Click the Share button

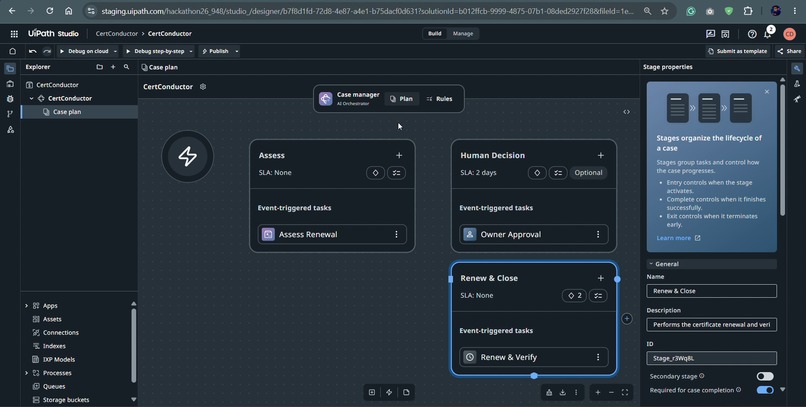[x=789, y=51]
